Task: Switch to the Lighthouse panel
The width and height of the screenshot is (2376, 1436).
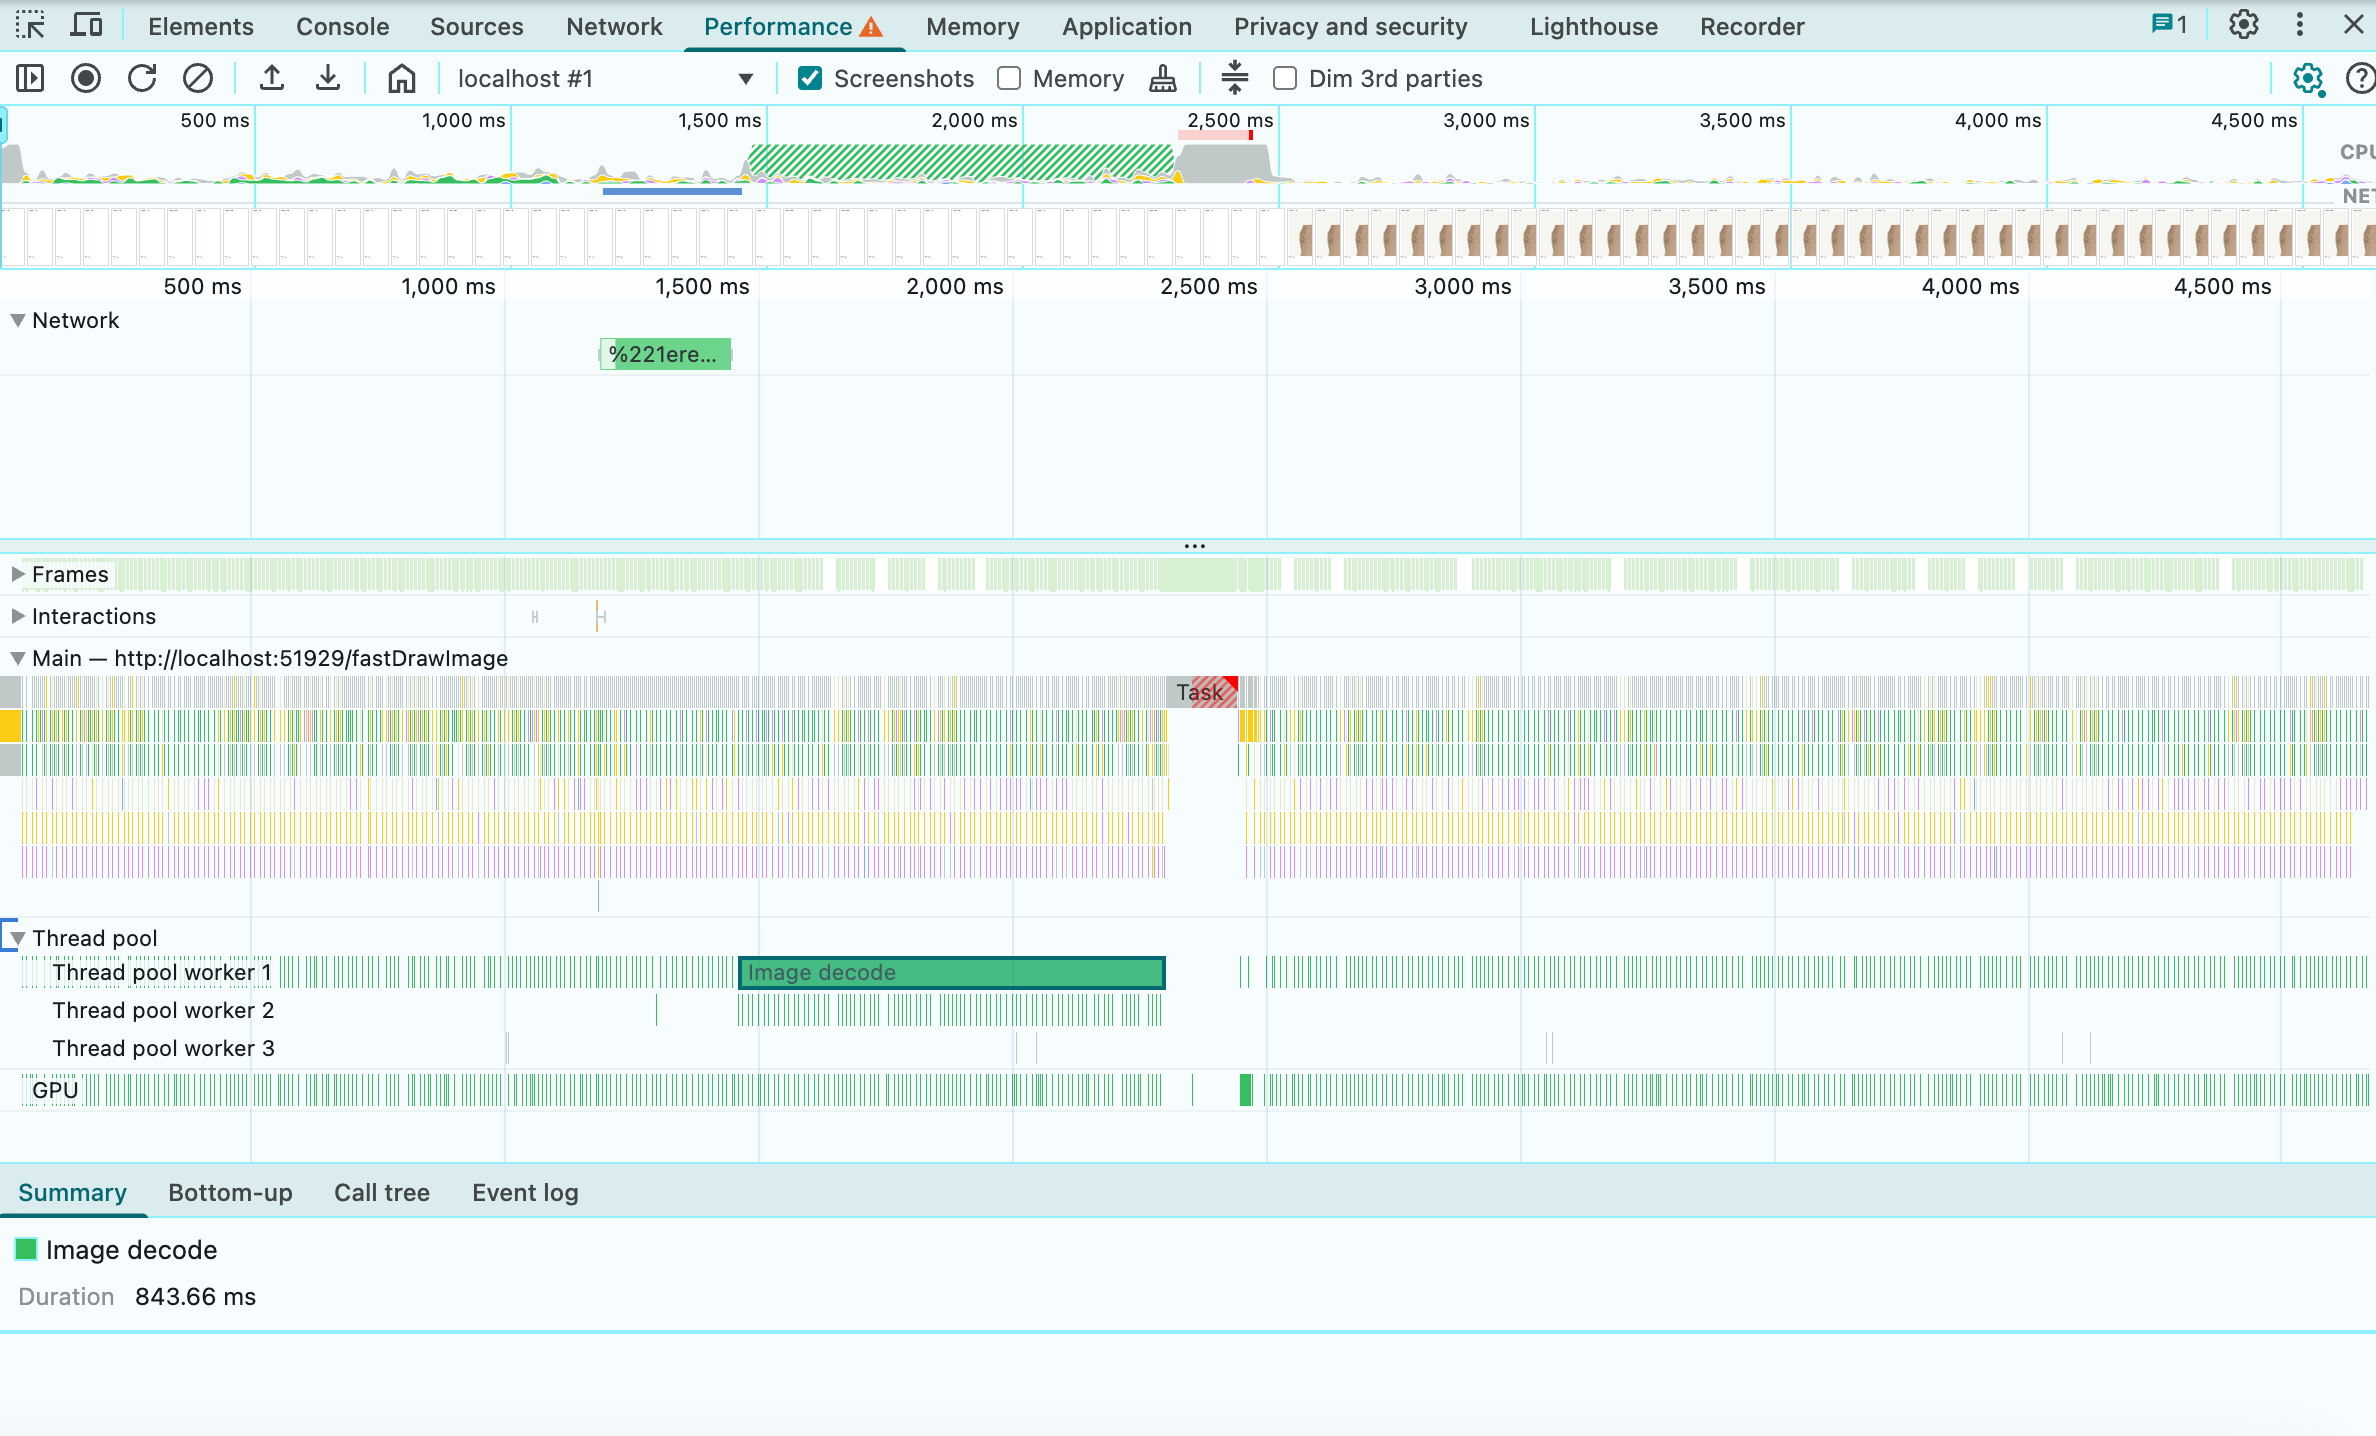Action: [1592, 25]
